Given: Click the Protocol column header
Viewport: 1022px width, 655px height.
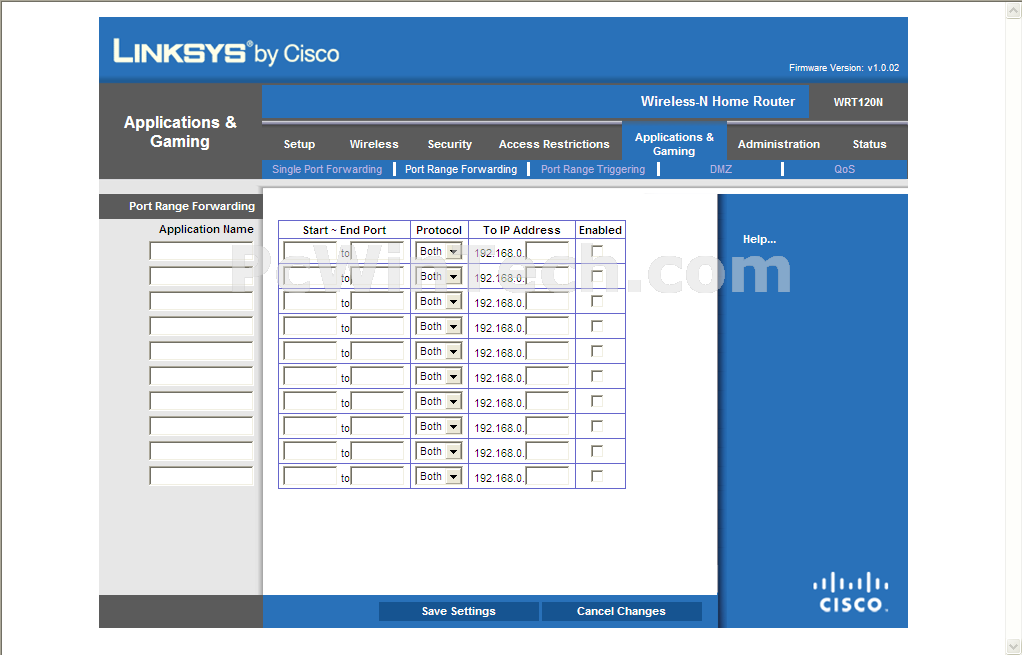Looking at the screenshot, I should coord(439,230).
